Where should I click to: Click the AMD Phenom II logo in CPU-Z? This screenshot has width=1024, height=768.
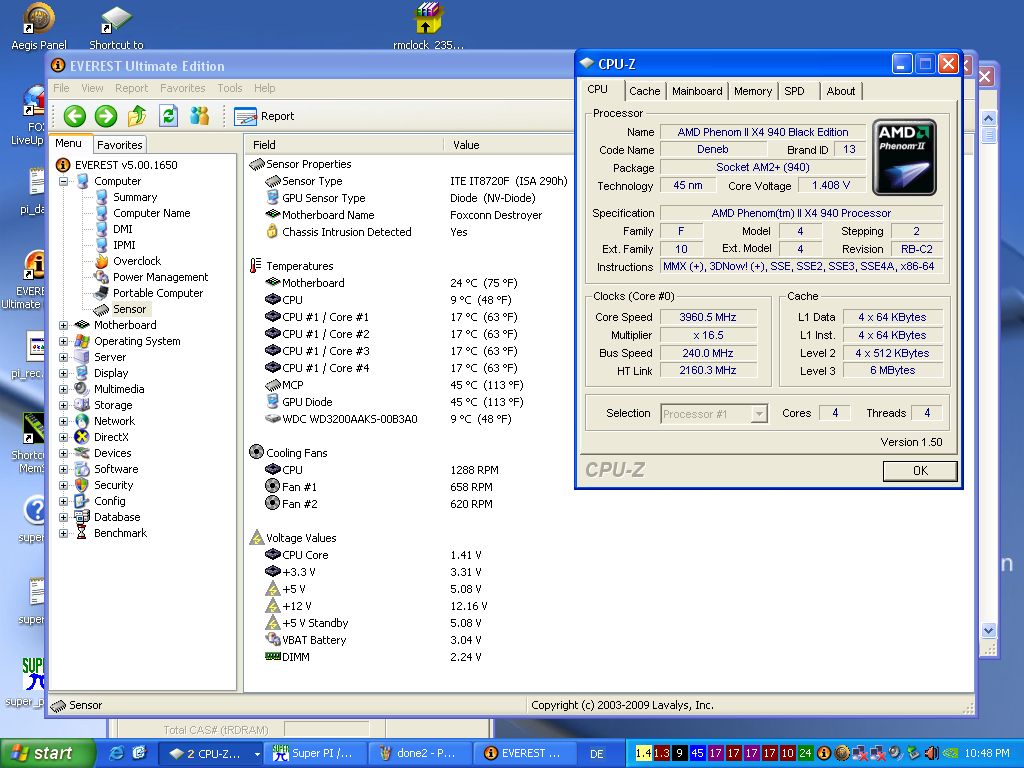904,157
